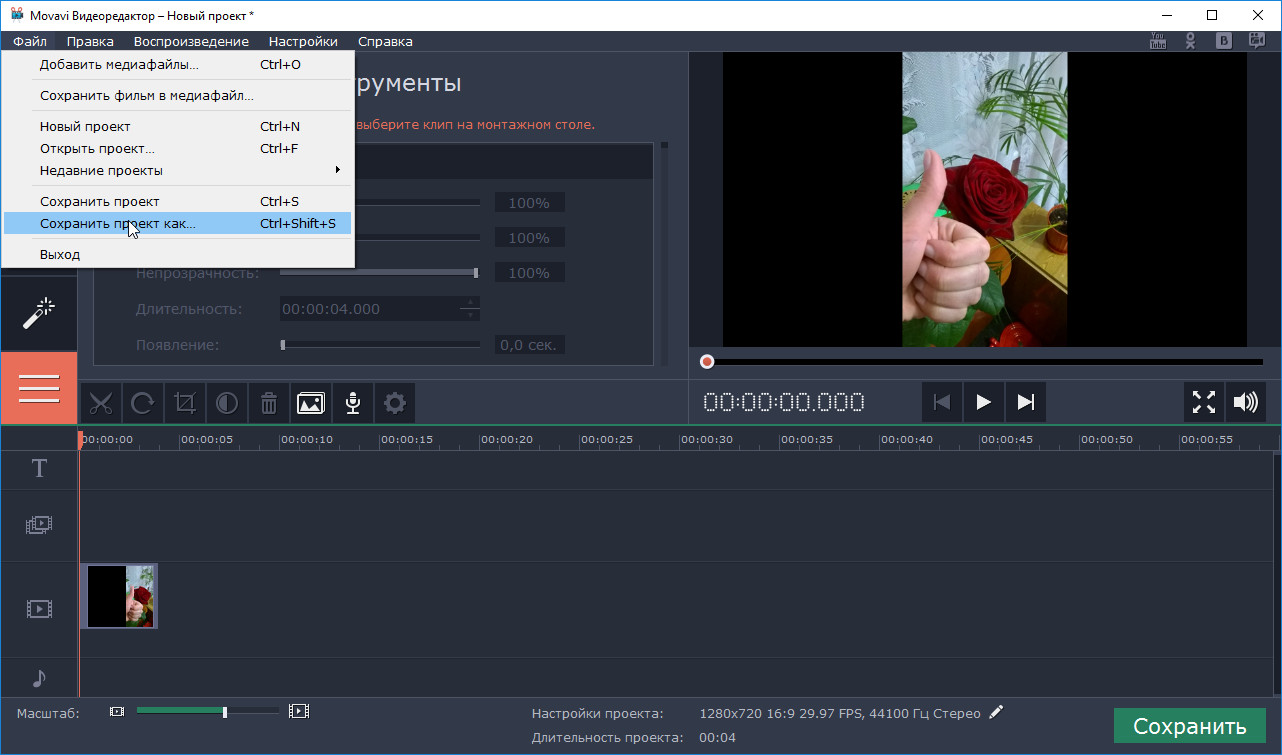The width and height of the screenshot is (1282, 755).
Task: Click the feedback chat icon
Action: click(1257, 41)
